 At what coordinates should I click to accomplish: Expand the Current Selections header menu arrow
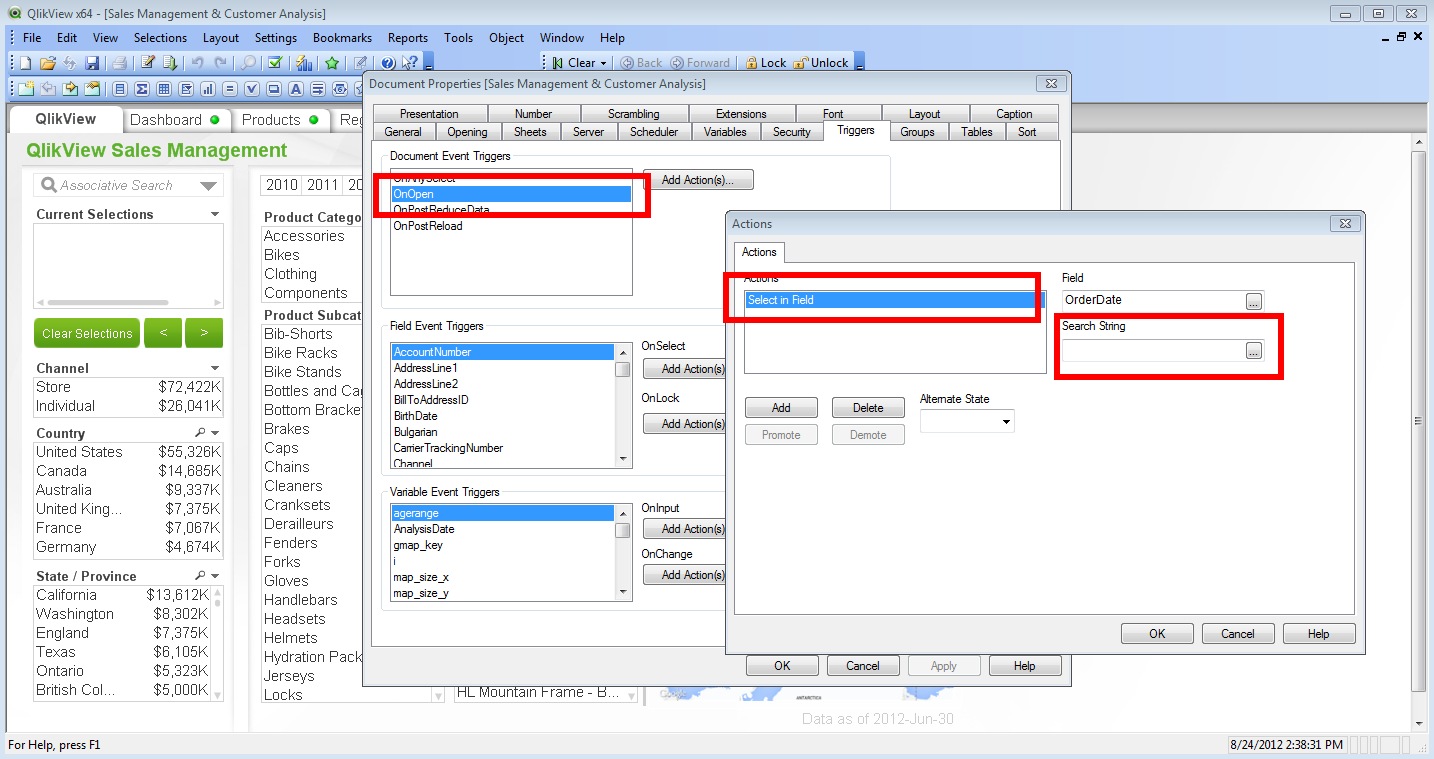click(x=215, y=215)
